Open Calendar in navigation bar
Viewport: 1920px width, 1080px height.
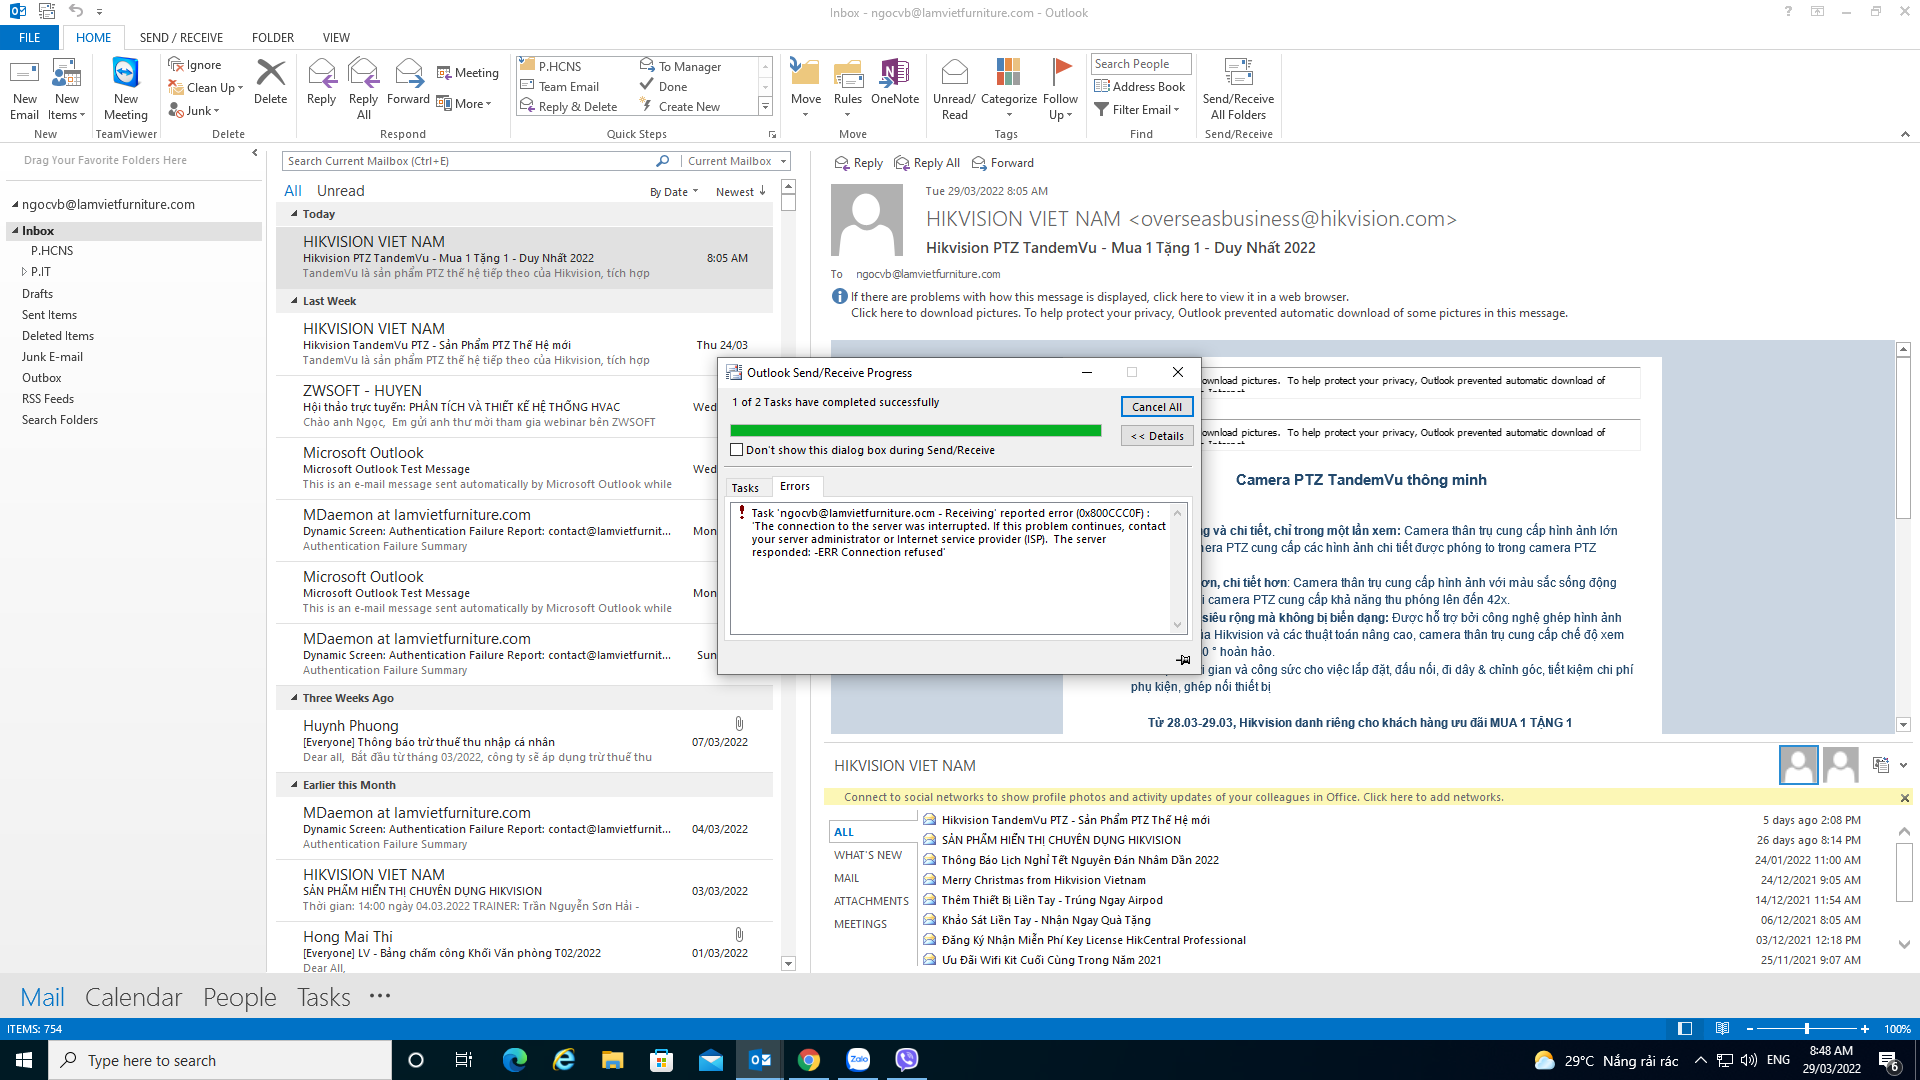[x=133, y=997]
